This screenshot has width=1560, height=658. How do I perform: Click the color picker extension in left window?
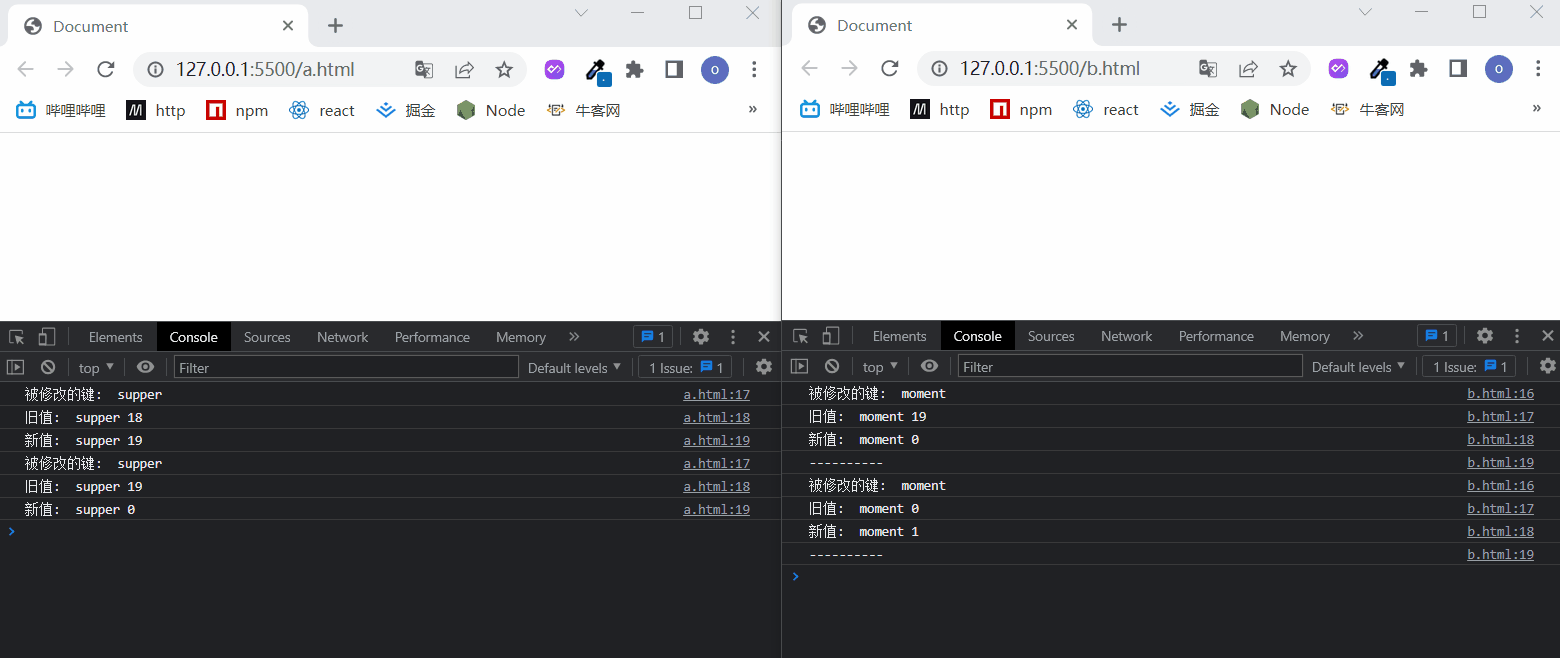point(596,70)
